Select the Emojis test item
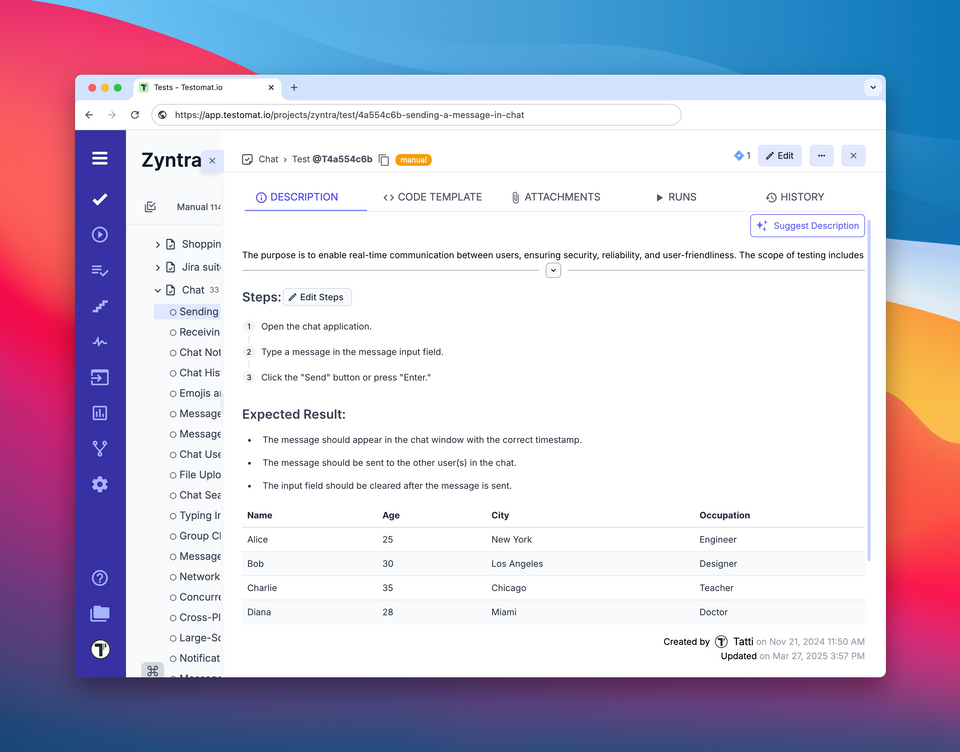The width and height of the screenshot is (960, 752). point(195,393)
